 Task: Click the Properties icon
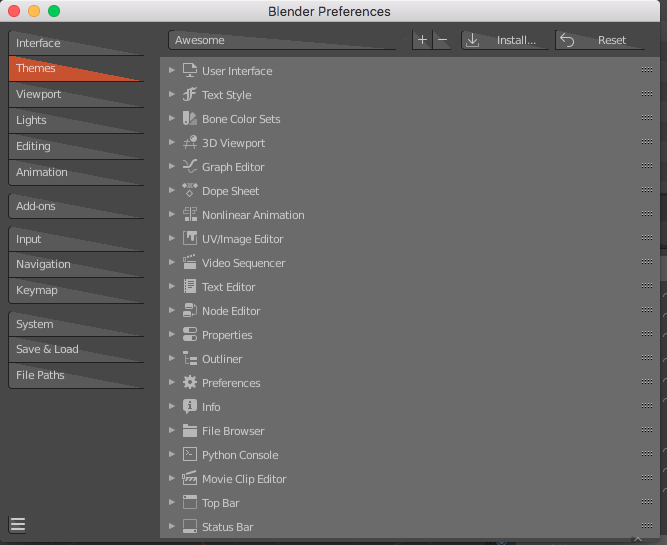[x=190, y=334]
